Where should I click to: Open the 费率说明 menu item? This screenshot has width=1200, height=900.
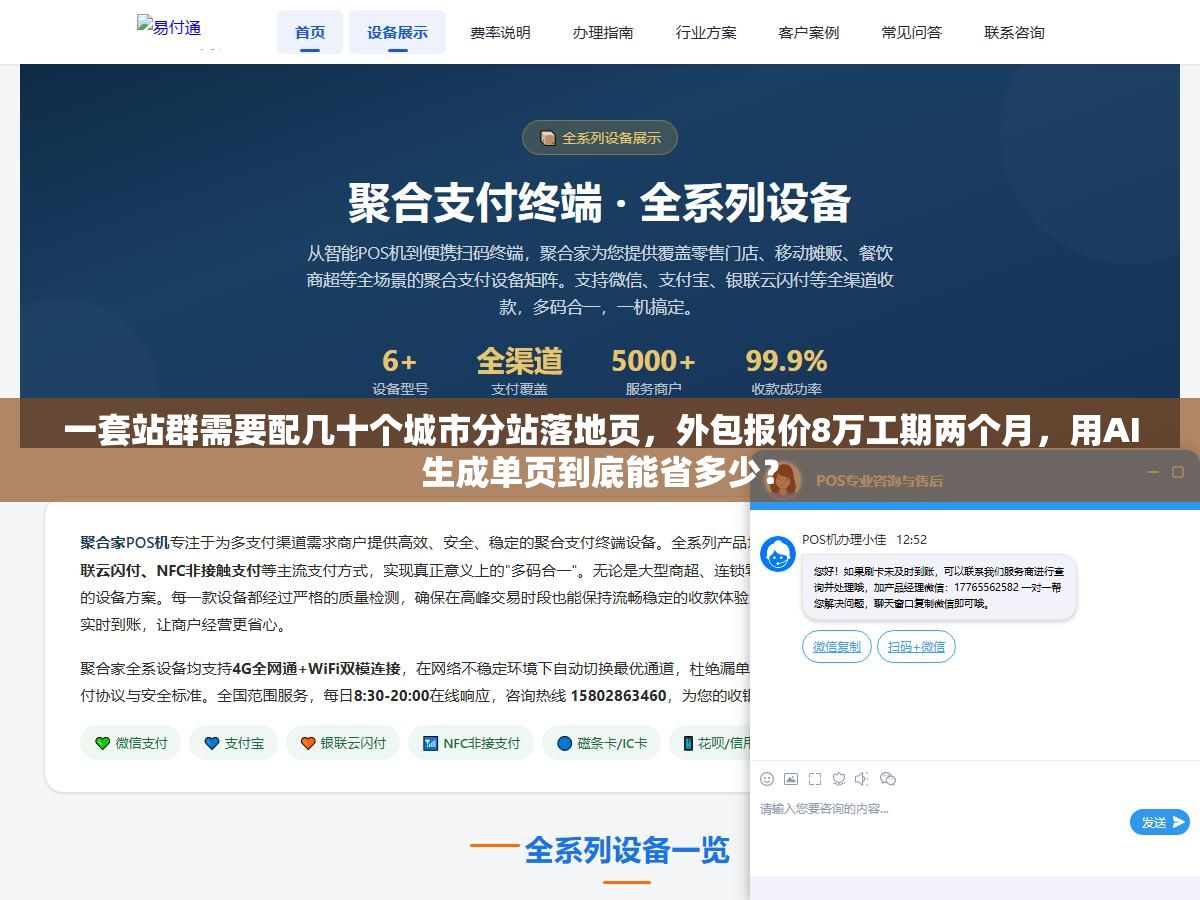(500, 32)
